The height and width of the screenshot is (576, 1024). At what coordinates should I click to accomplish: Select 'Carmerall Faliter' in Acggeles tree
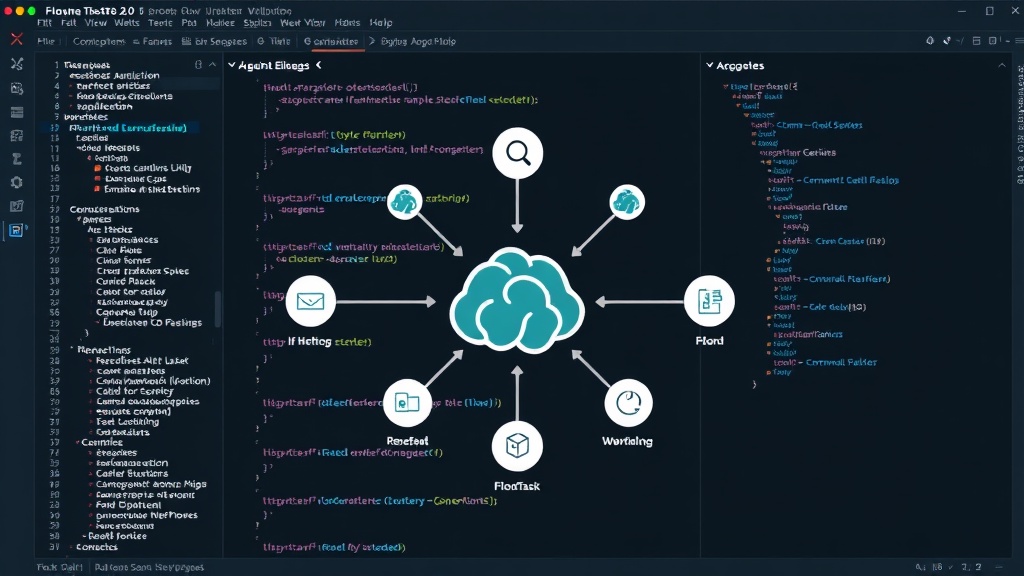[840, 362]
